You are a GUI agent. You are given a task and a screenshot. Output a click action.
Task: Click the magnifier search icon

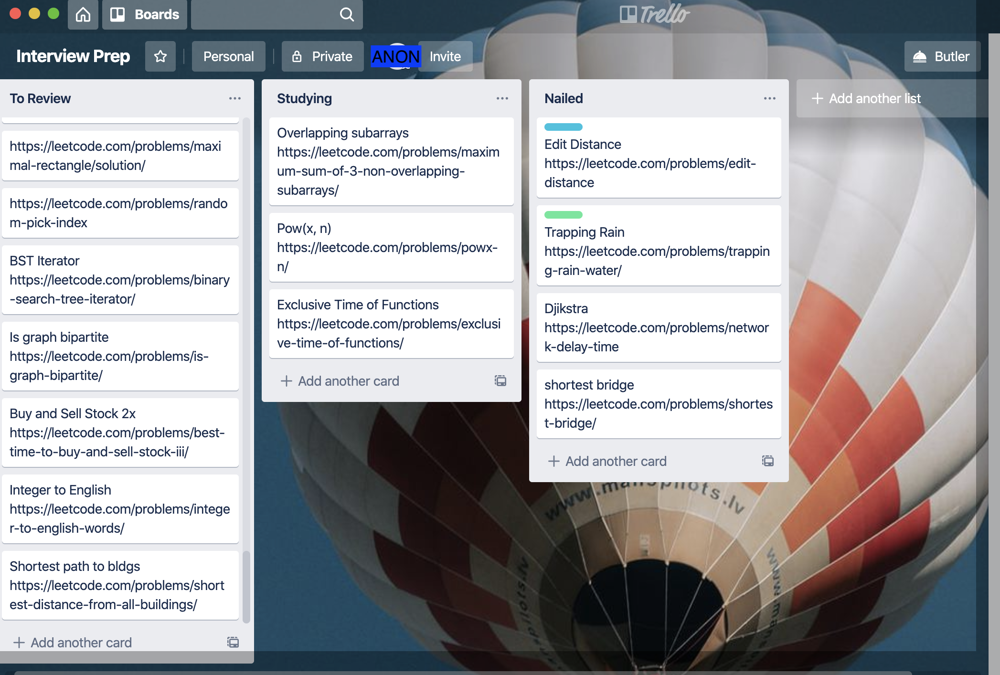click(x=346, y=15)
